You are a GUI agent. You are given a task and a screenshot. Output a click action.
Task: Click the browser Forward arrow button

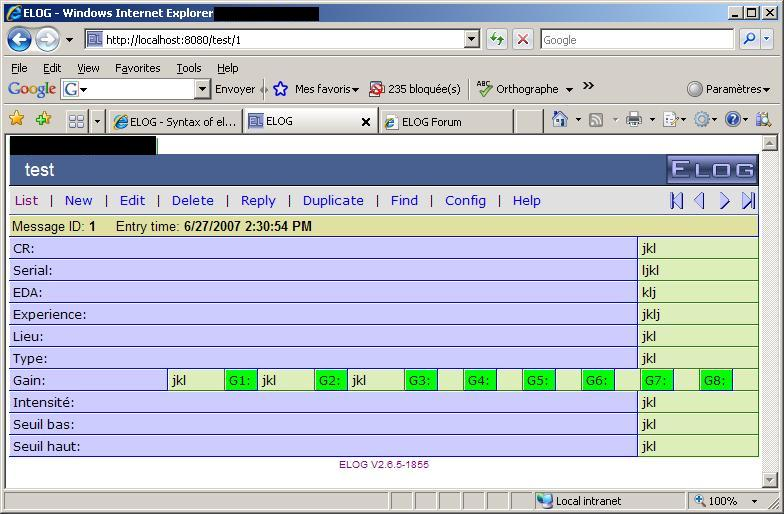[x=48, y=40]
